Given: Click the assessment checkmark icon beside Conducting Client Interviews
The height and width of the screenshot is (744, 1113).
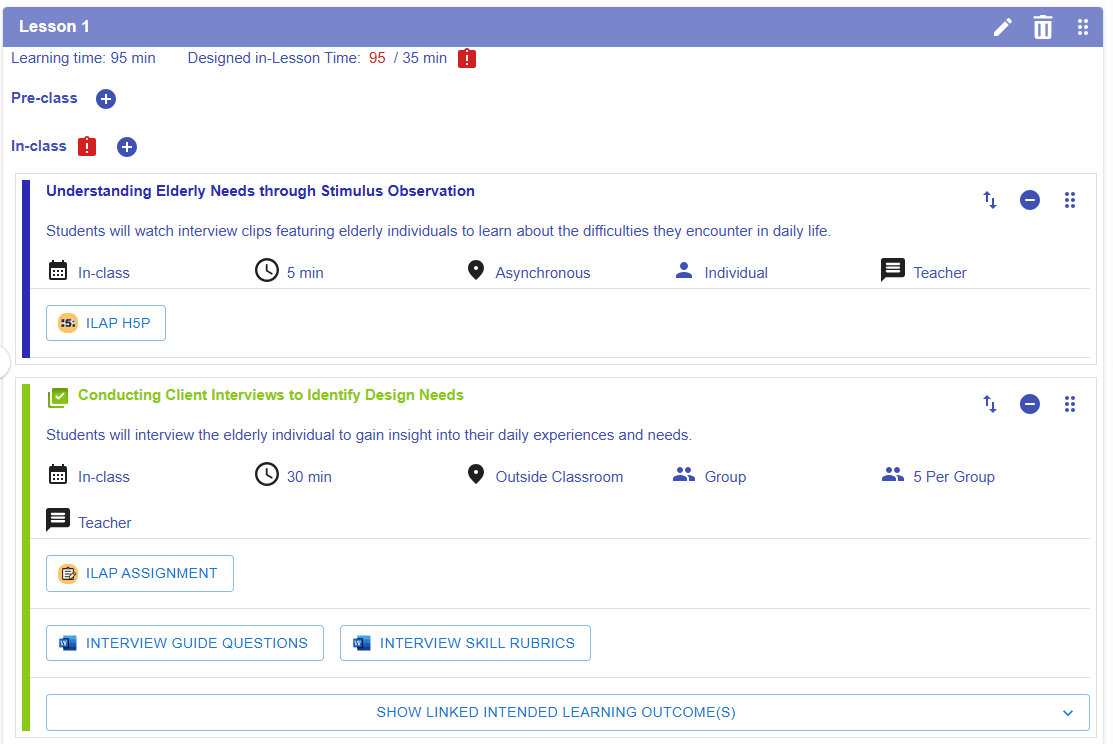Looking at the screenshot, I should 58,397.
